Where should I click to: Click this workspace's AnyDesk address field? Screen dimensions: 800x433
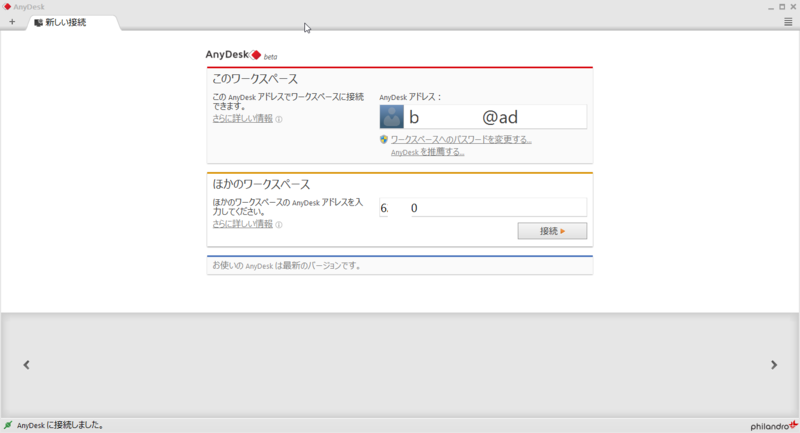[x=495, y=117]
